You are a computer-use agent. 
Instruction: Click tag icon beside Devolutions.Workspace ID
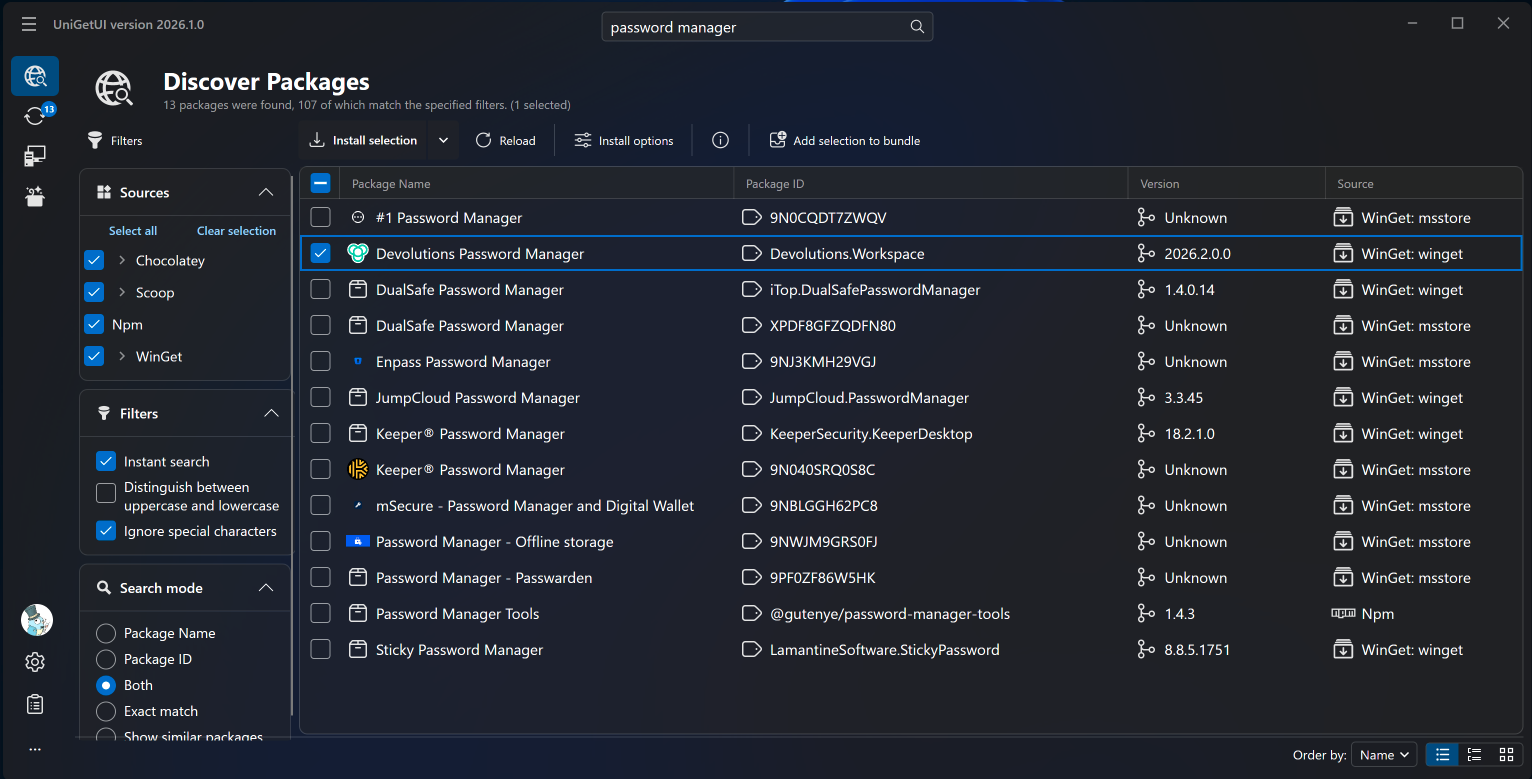752,254
